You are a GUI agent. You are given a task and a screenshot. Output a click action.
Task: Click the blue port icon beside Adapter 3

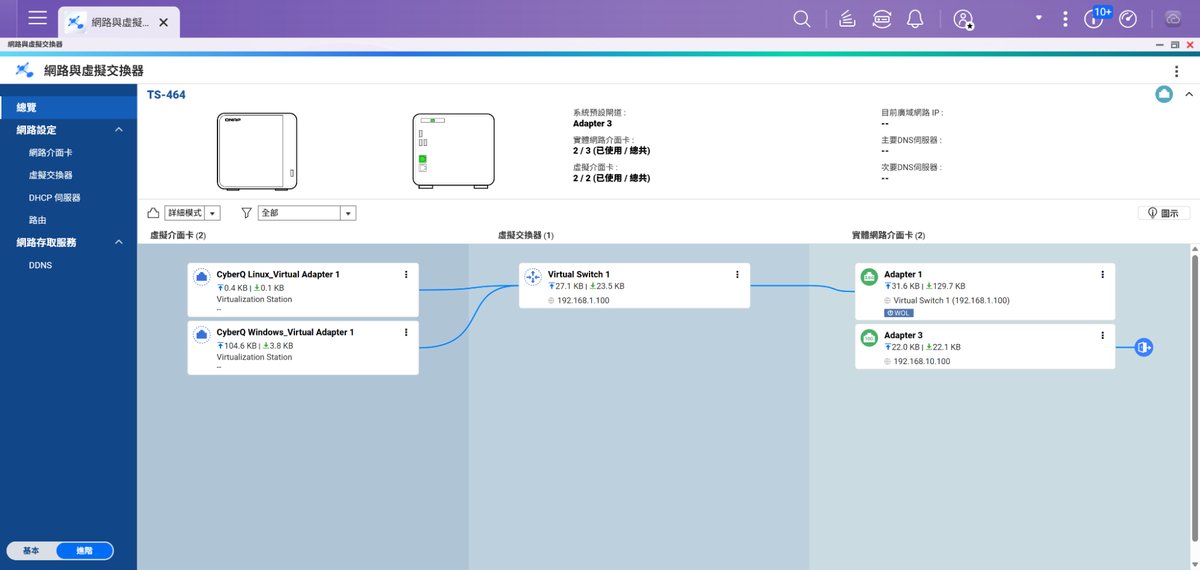point(1144,347)
